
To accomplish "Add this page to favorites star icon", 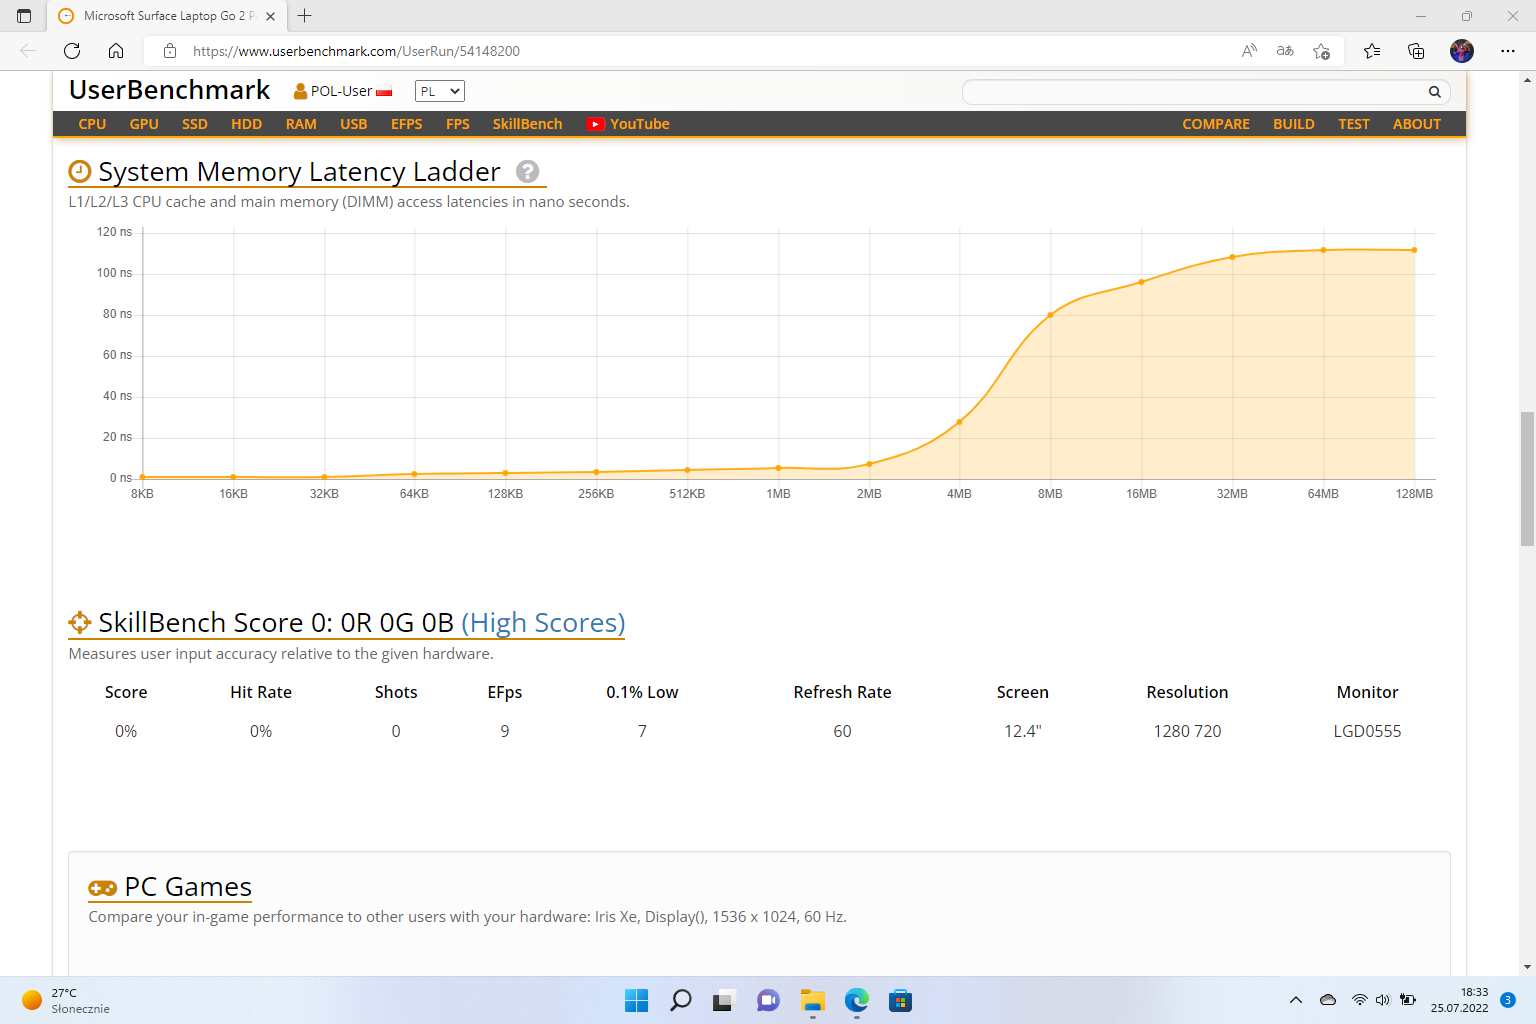I will coord(1321,51).
